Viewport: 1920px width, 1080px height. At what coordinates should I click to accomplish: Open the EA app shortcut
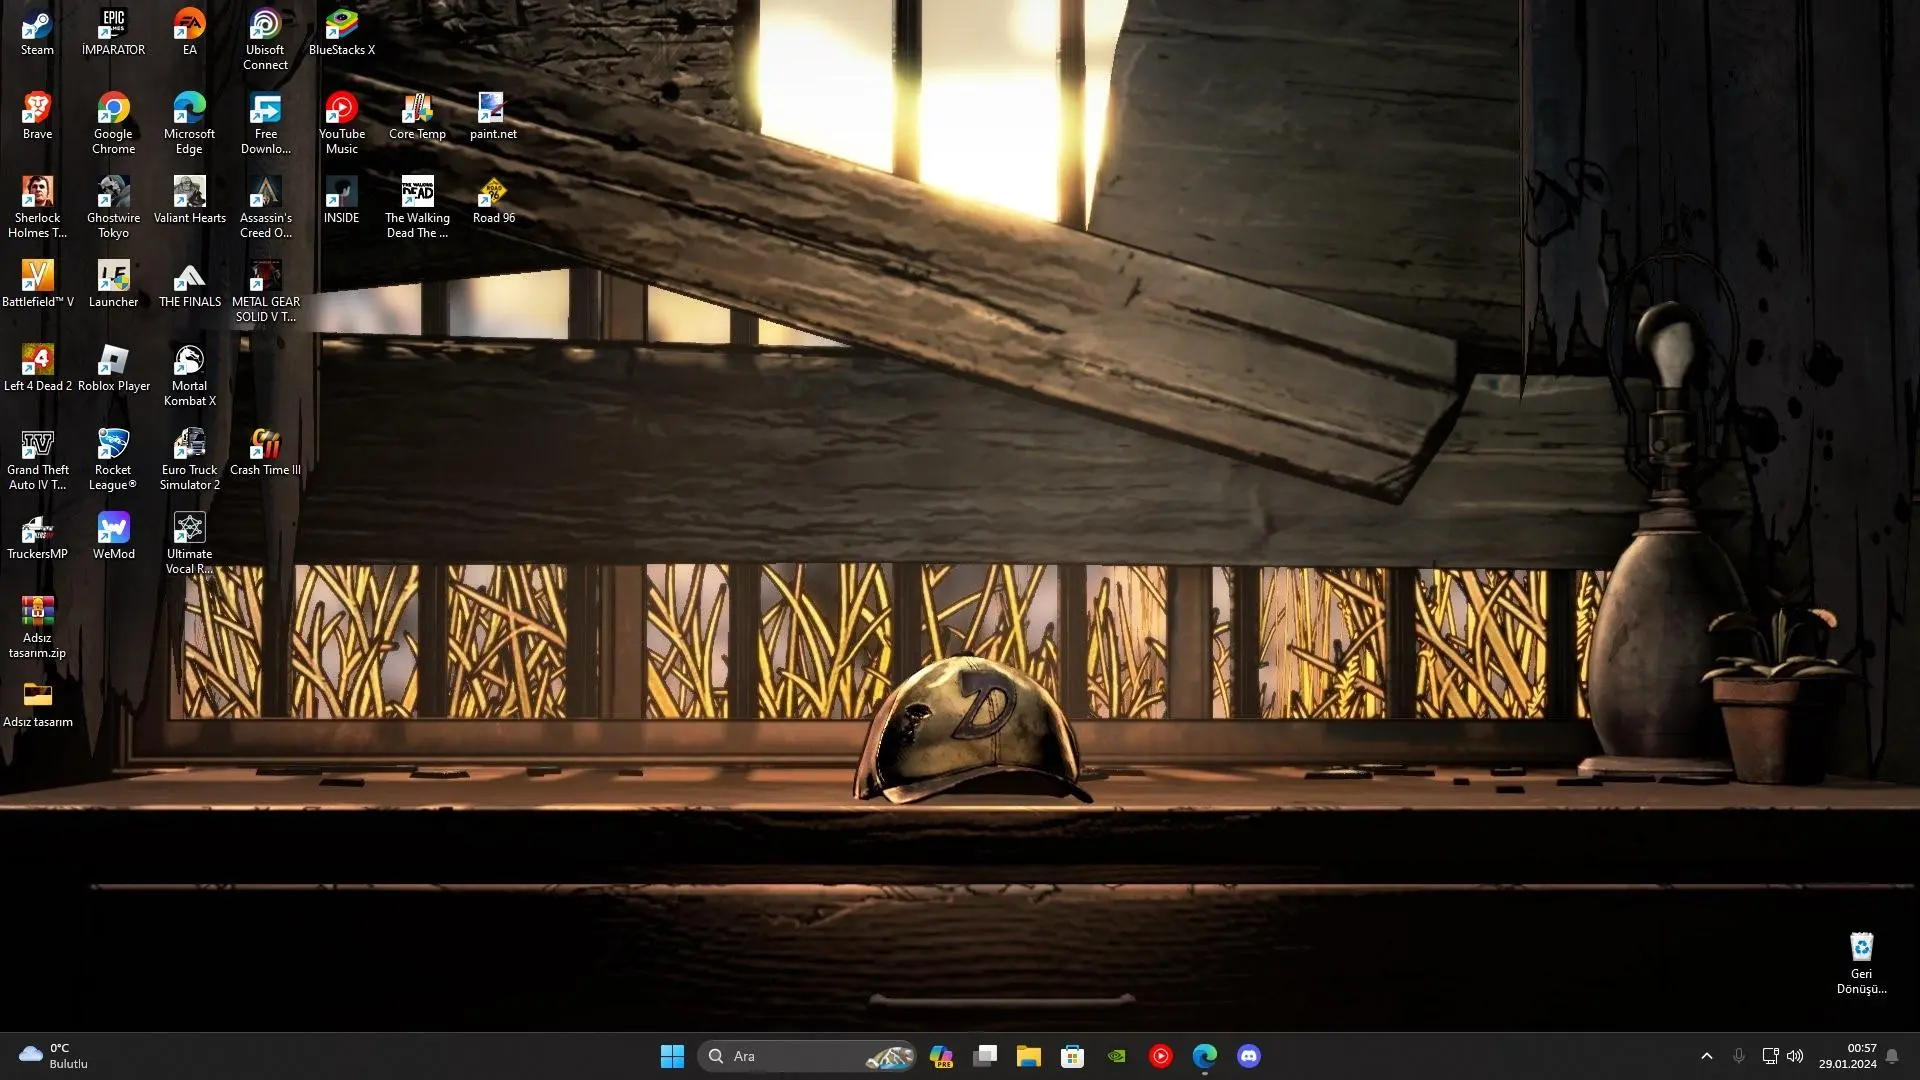pyautogui.click(x=189, y=32)
